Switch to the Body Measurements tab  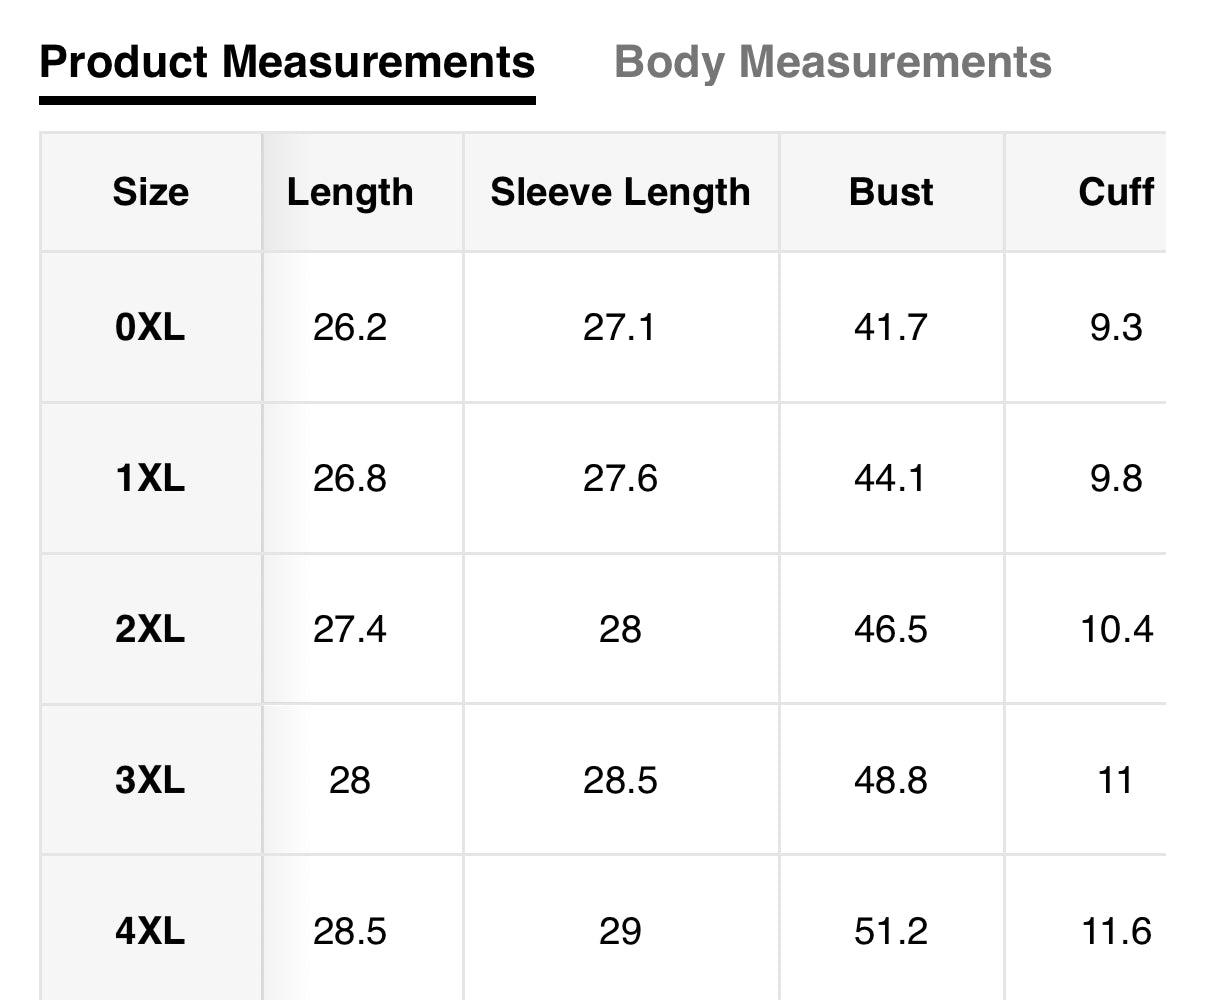[832, 62]
